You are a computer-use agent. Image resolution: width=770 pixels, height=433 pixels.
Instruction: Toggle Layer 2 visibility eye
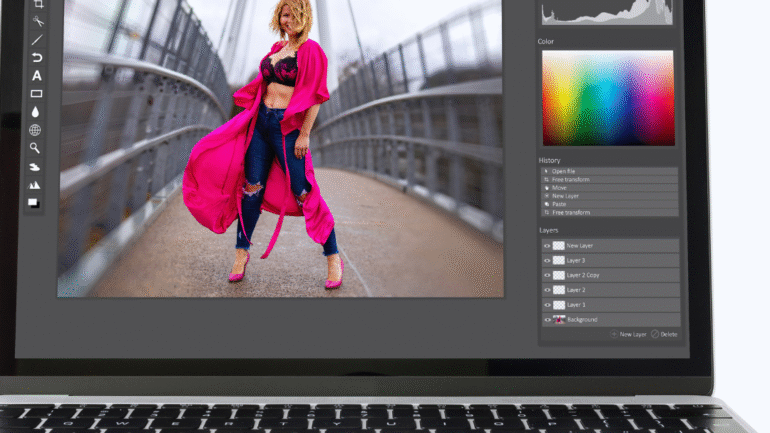[x=547, y=290]
